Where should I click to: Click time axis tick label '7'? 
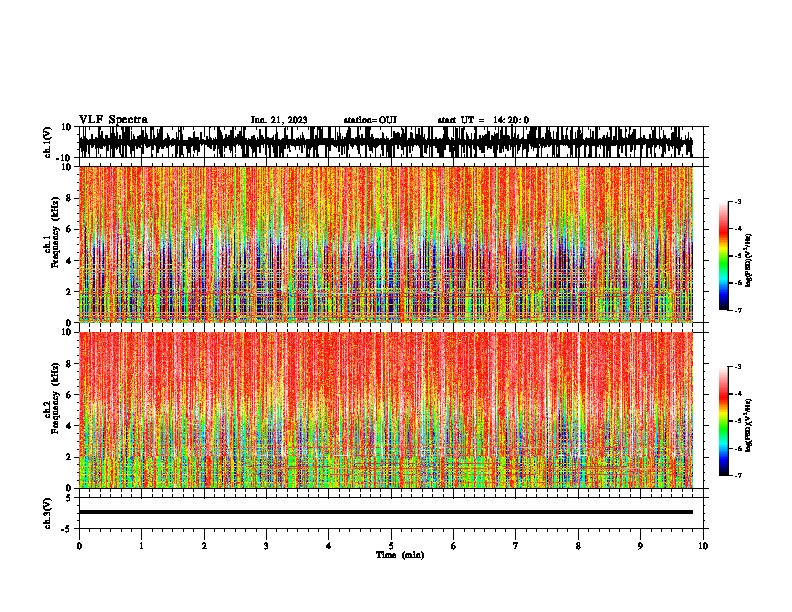pos(516,546)
